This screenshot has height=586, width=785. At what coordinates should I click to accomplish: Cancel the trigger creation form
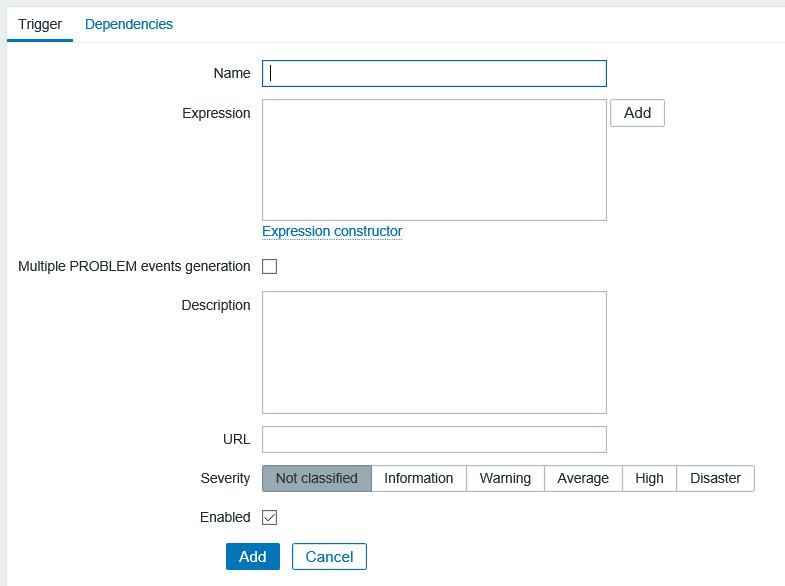[329, 556]
